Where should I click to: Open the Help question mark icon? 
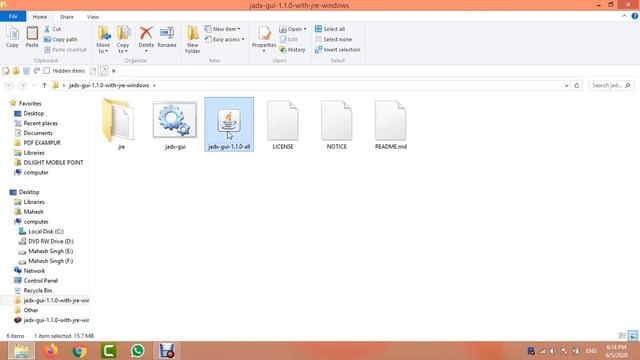pos(635,16)
